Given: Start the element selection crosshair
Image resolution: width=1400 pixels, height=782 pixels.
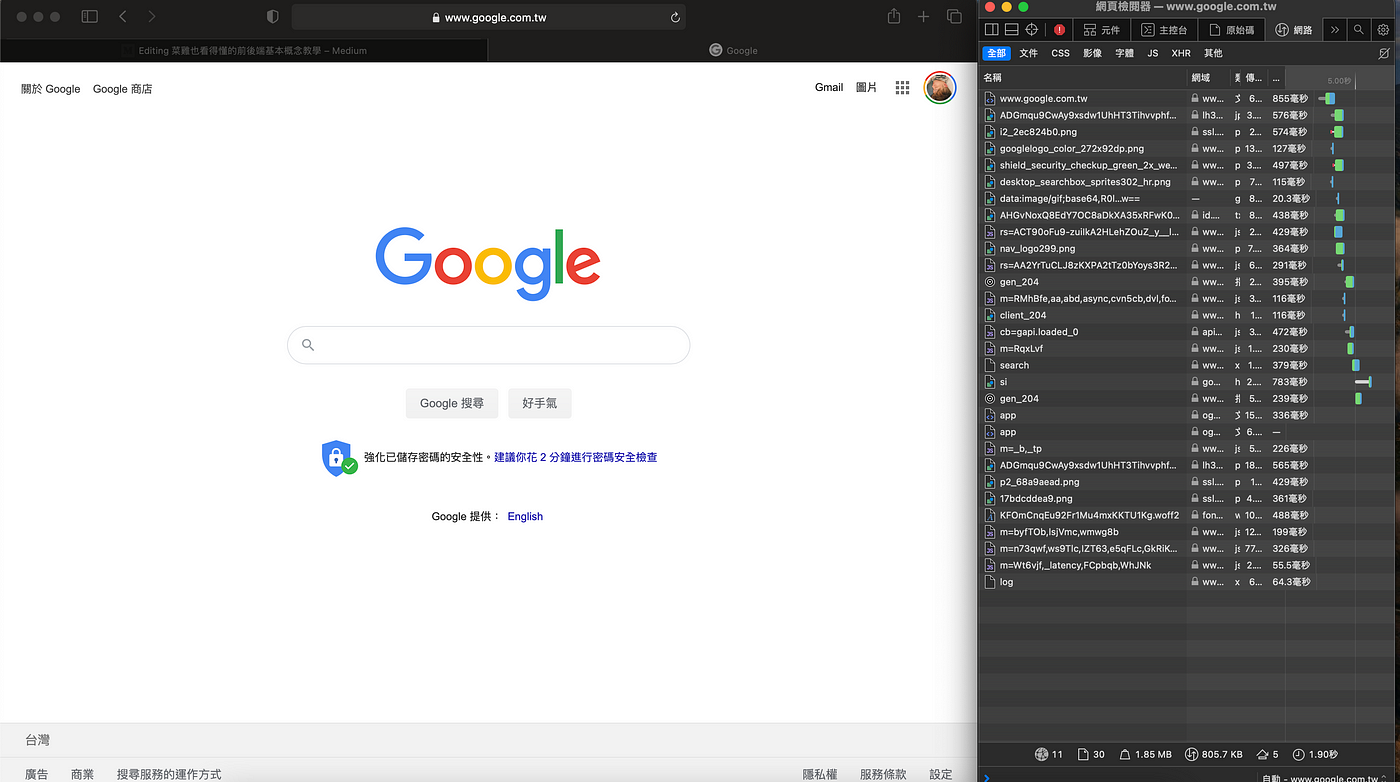Looking at the screenshot, I should pos(1032,30).
